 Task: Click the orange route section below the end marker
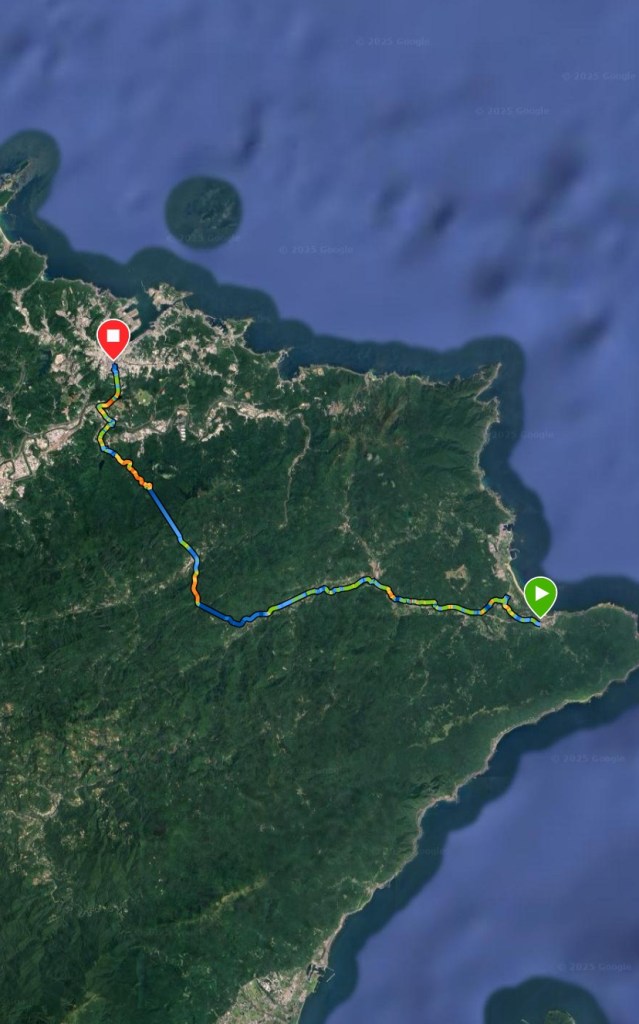click(x=135, y=473)
